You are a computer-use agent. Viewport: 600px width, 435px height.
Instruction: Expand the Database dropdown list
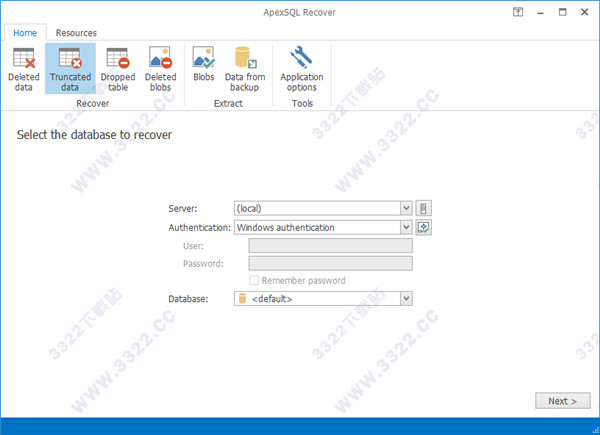pyautogui.click(x=406, y=298)
